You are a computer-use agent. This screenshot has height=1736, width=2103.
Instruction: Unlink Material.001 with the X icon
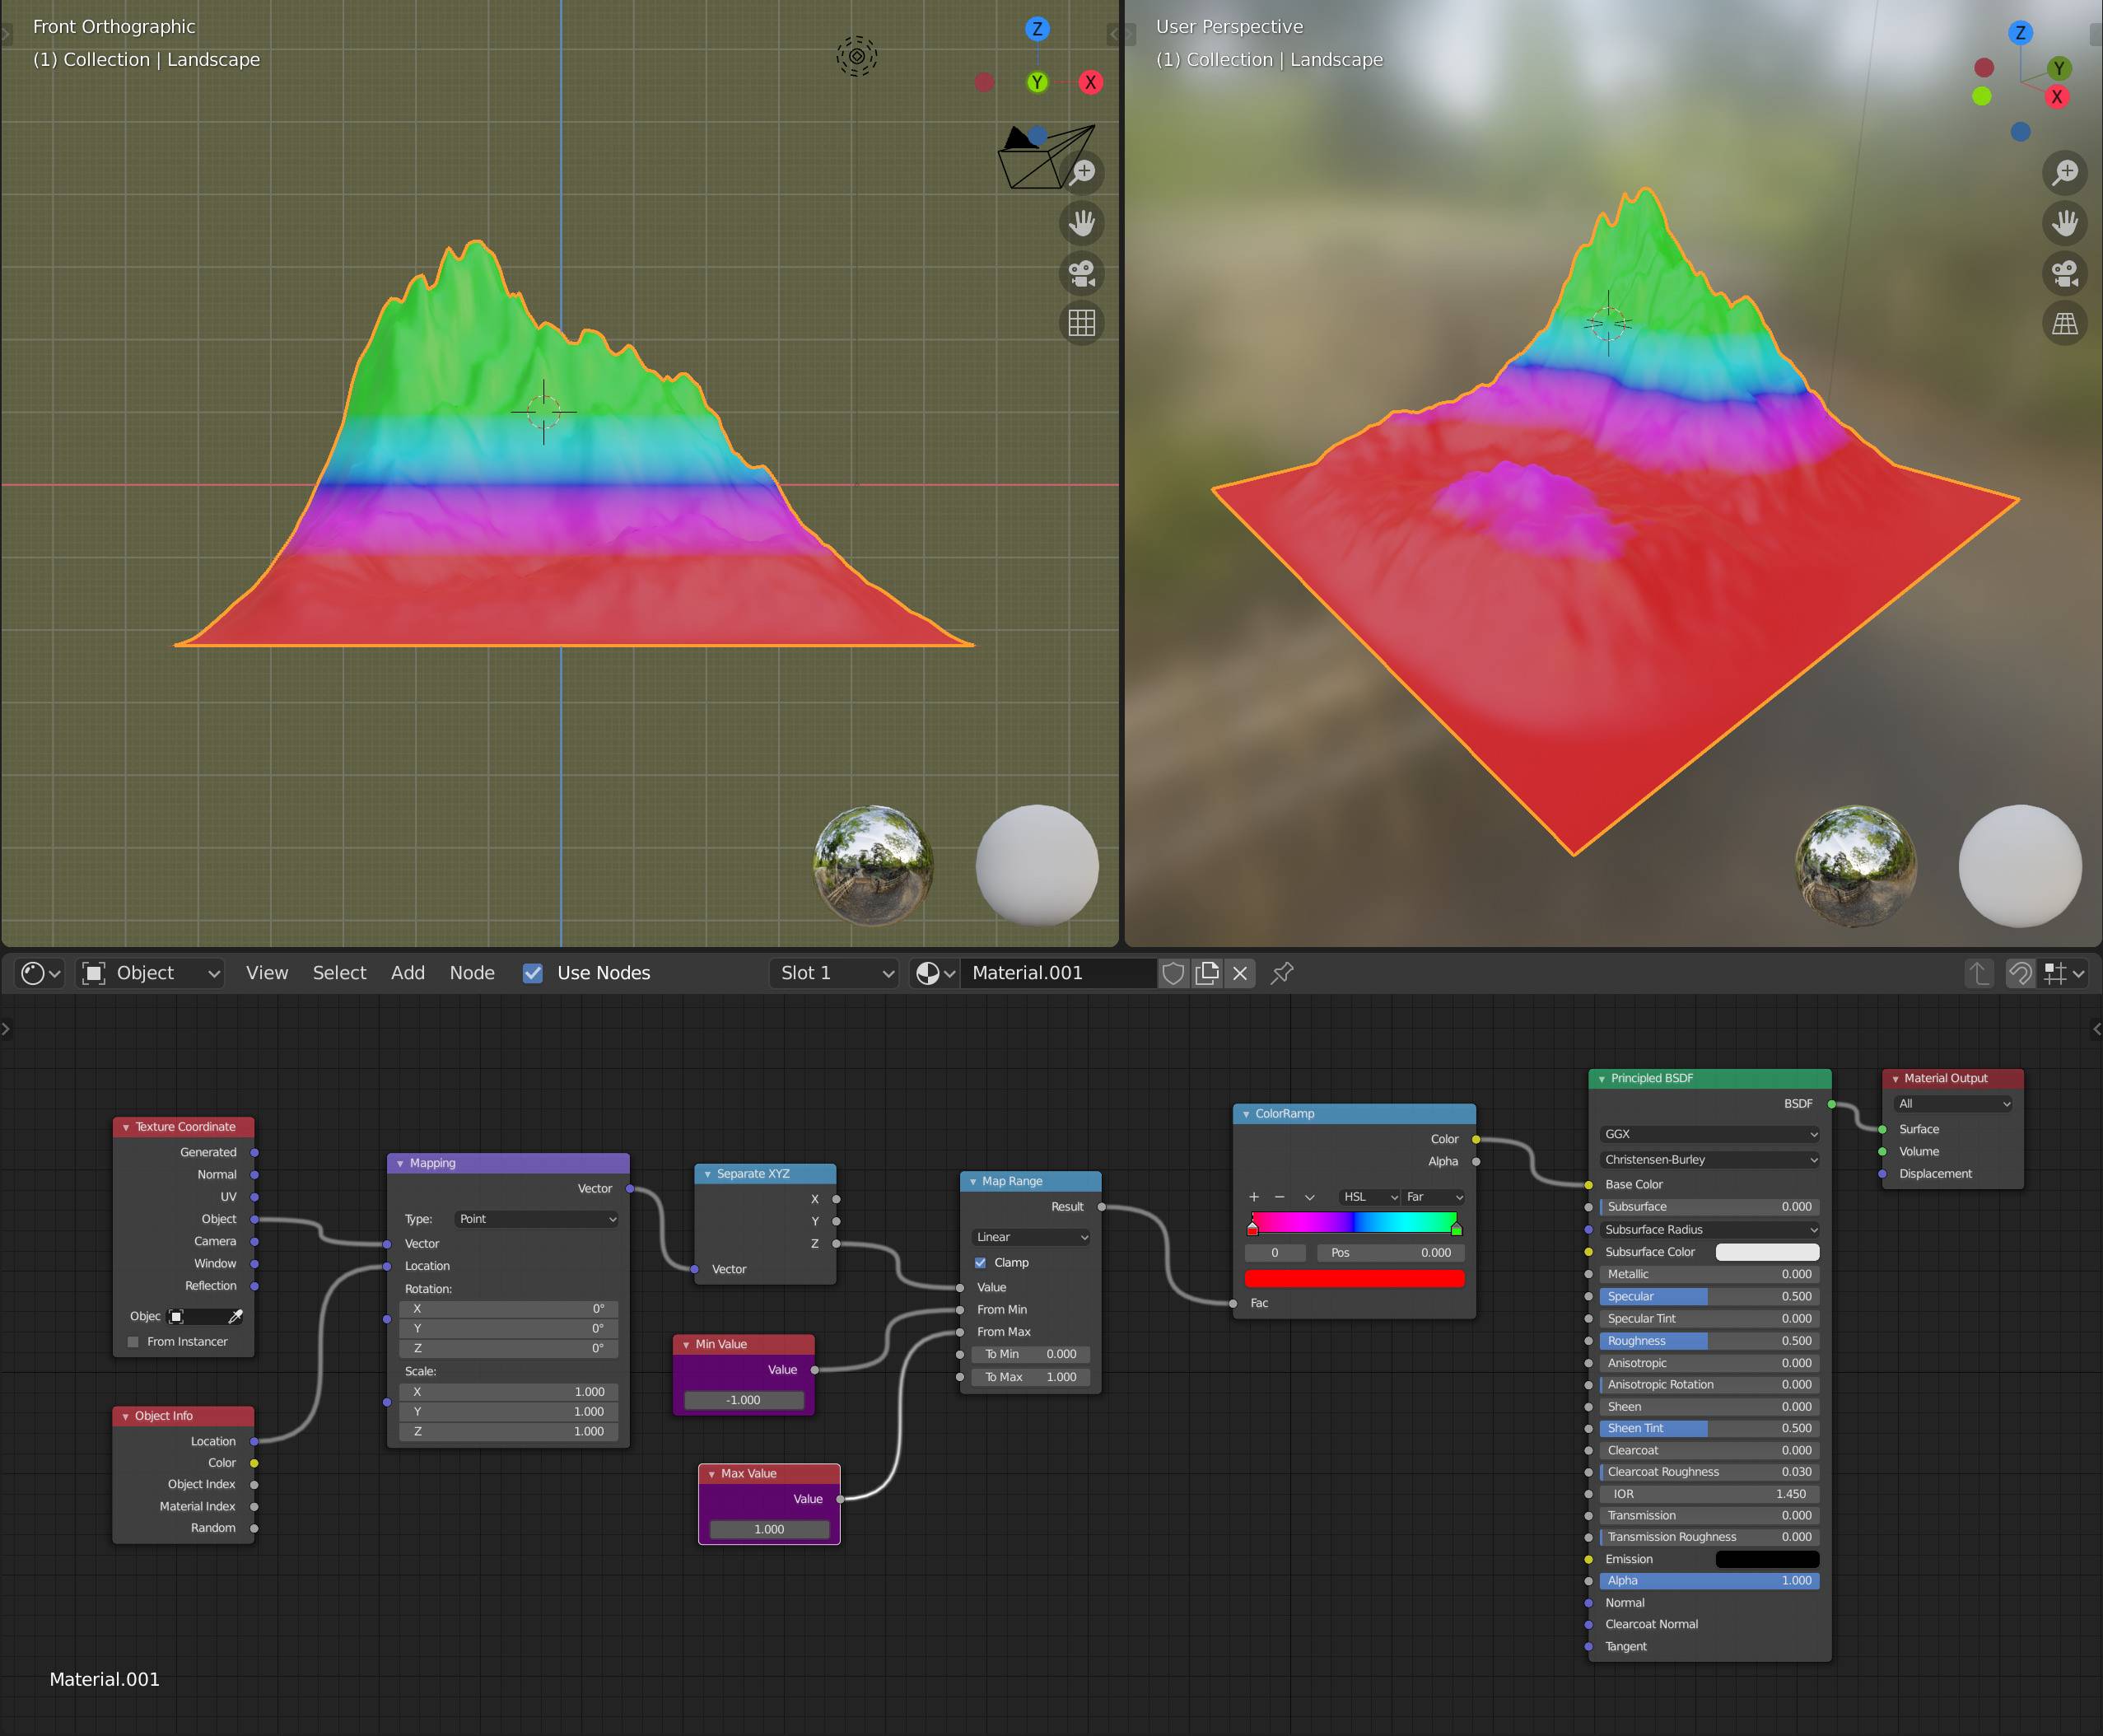point(1240,973)
